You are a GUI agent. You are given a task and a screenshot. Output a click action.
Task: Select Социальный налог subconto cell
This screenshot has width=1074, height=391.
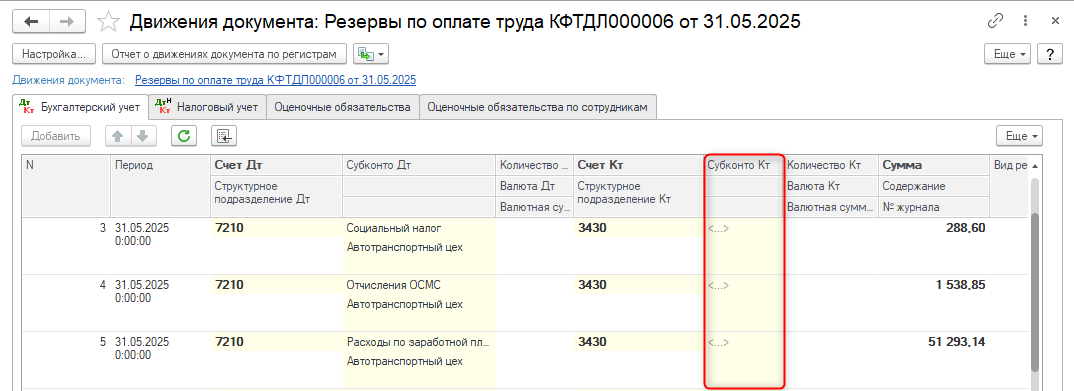[x=418, y=228]
